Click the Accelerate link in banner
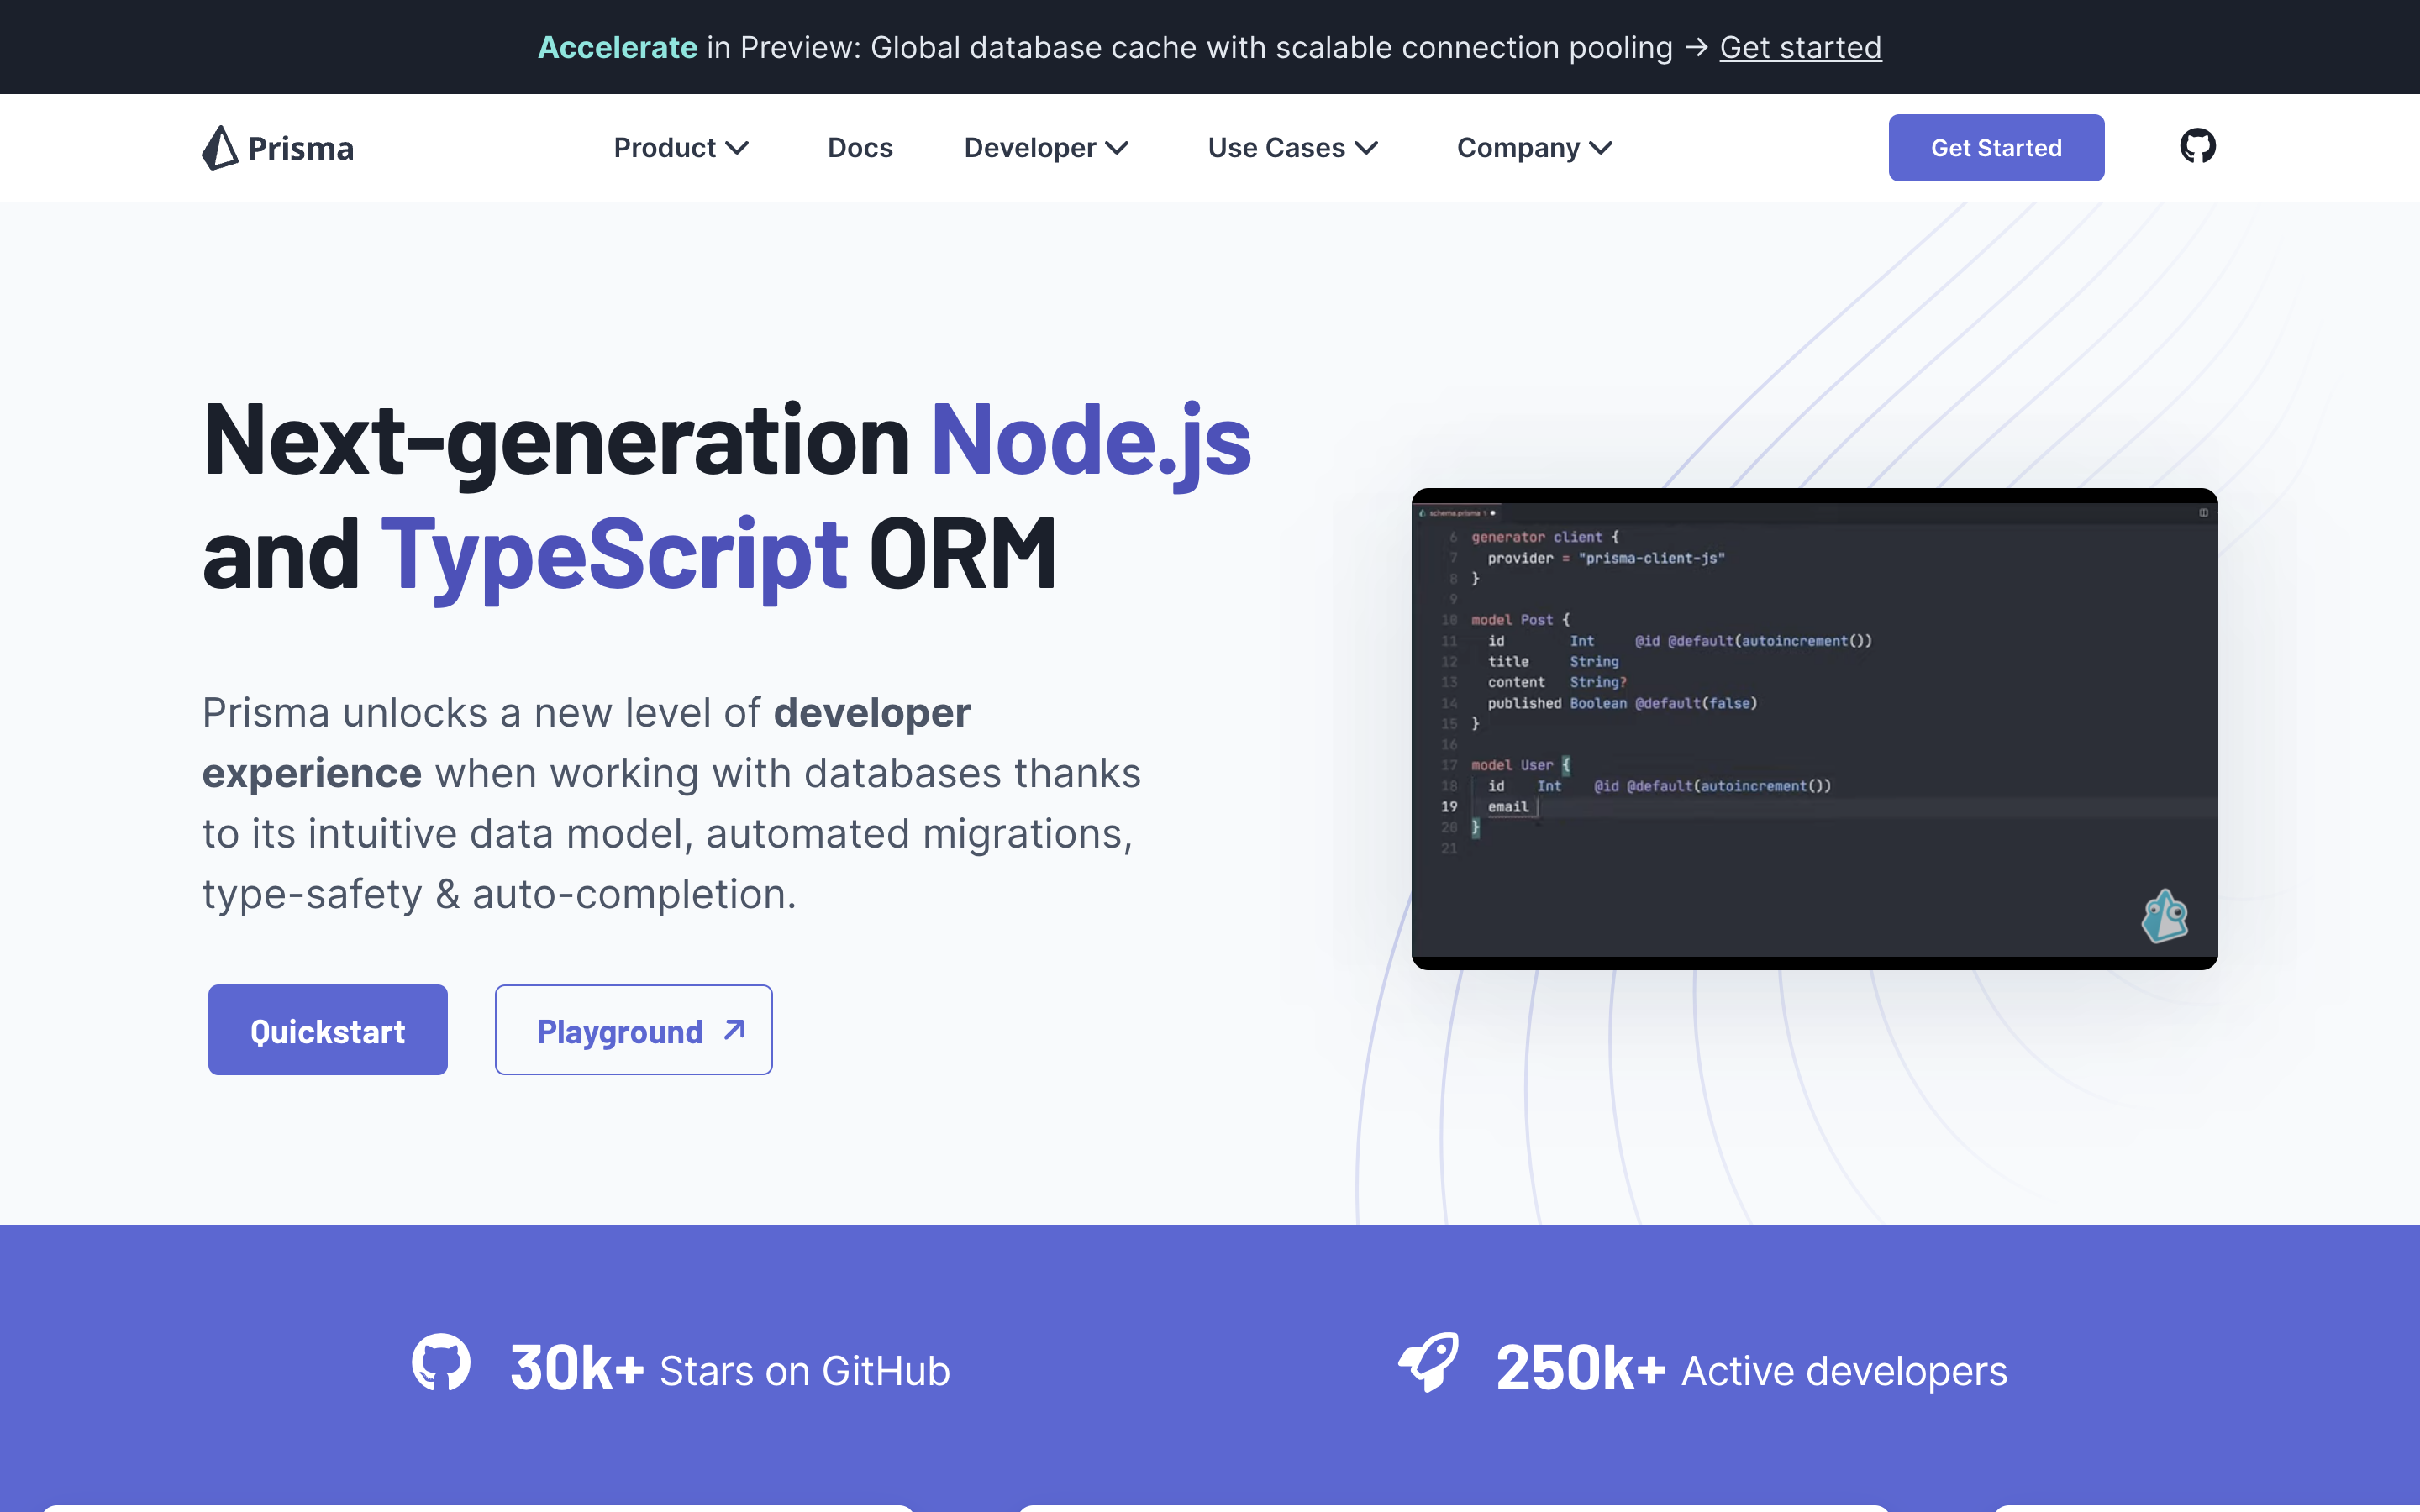2420x1512 pixels. point(617,47)
